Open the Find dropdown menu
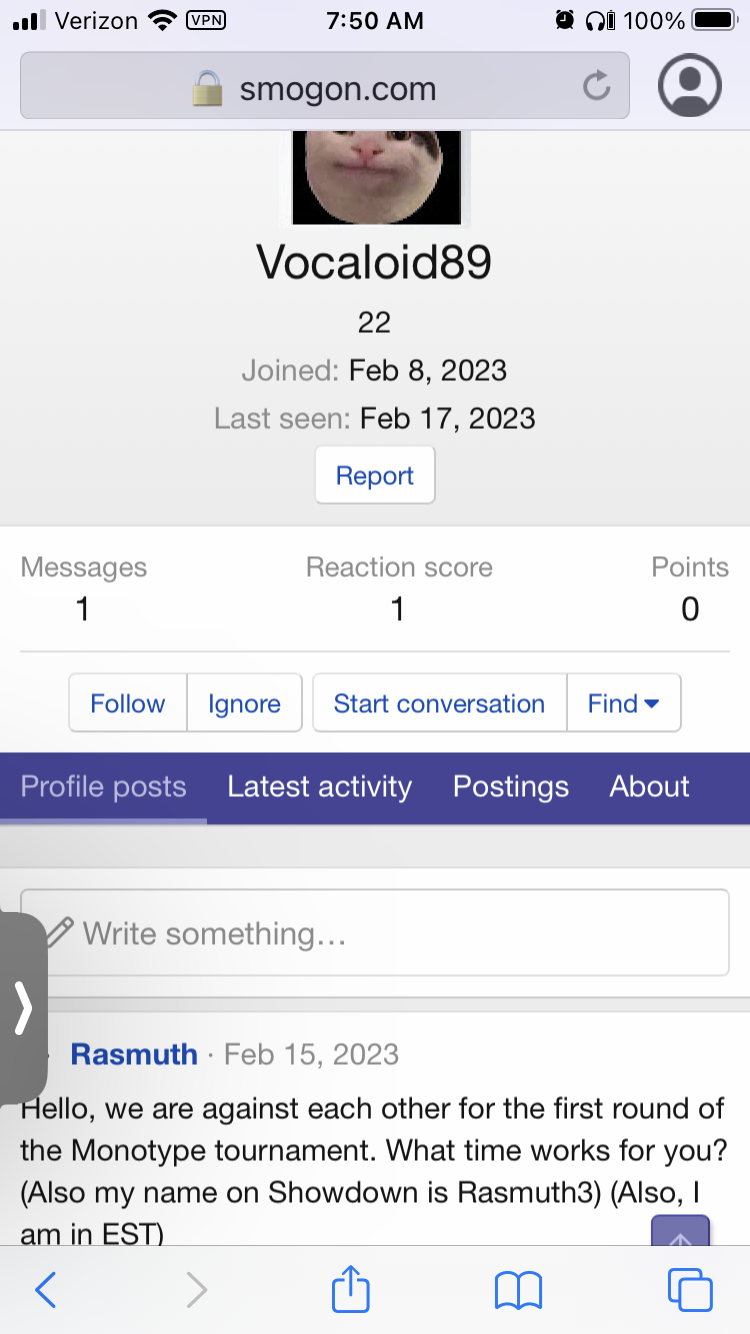 coord(623,704)
